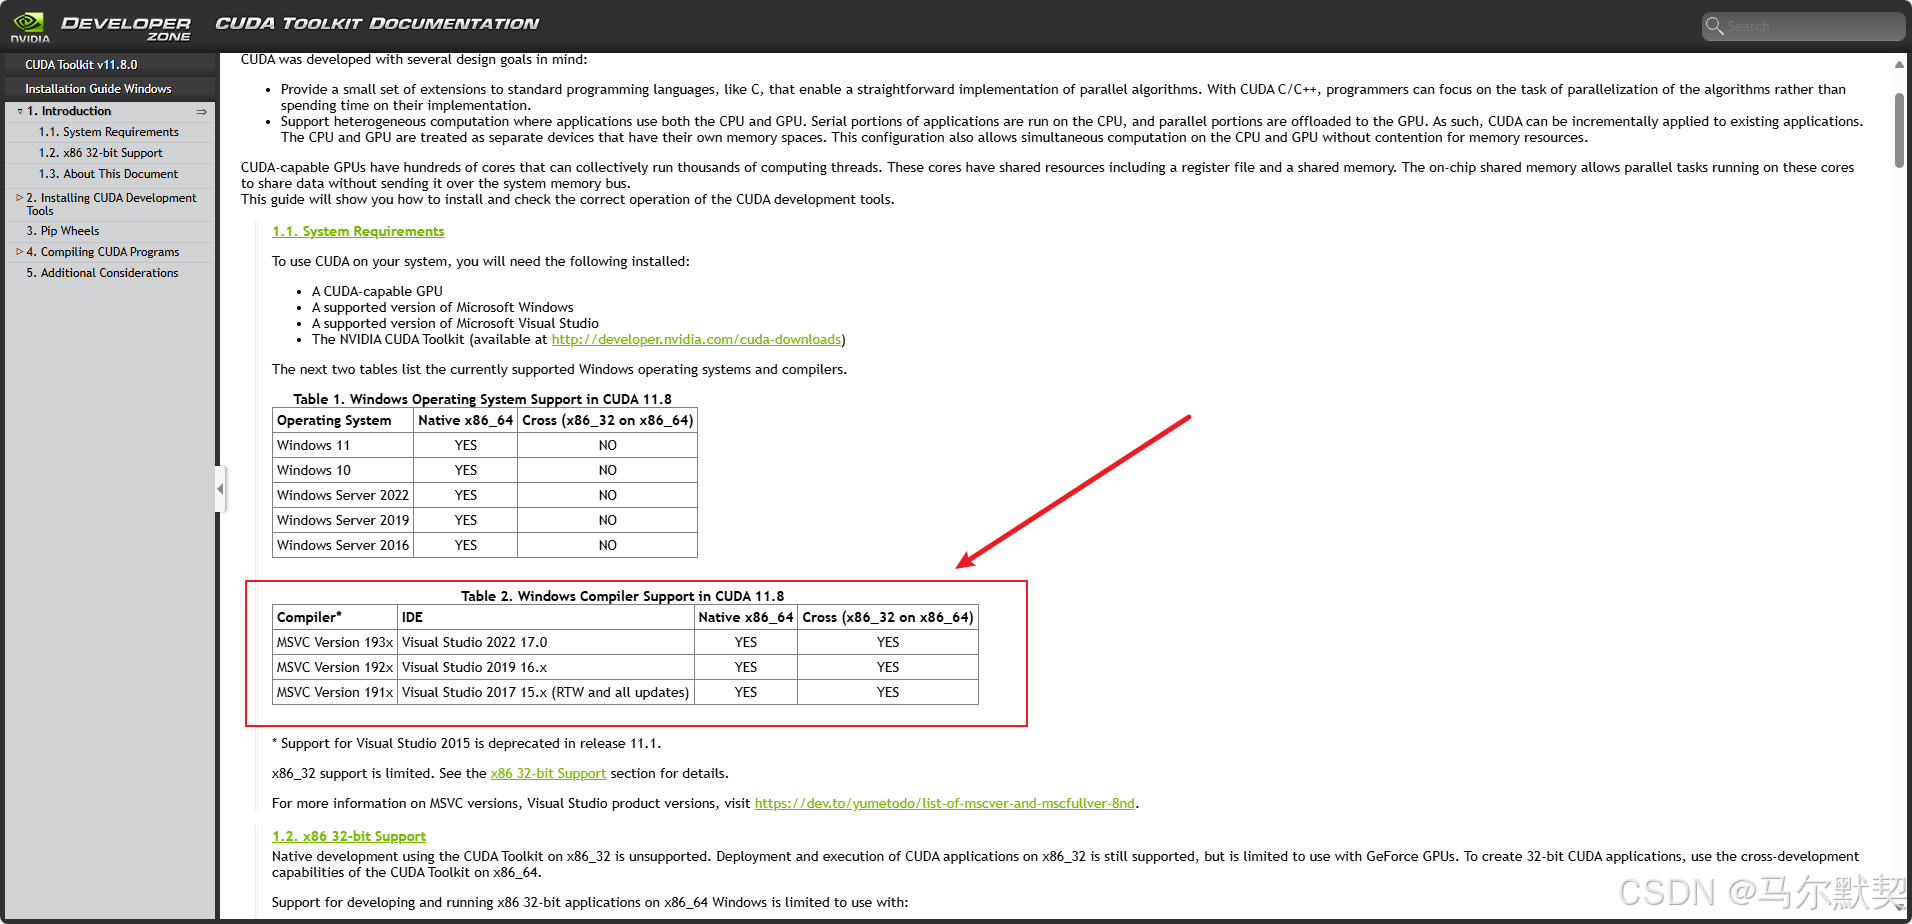The height and width of the screenshot is (924, 1912).
Task: Click the Operating System column header
Action: pos(343,421)
